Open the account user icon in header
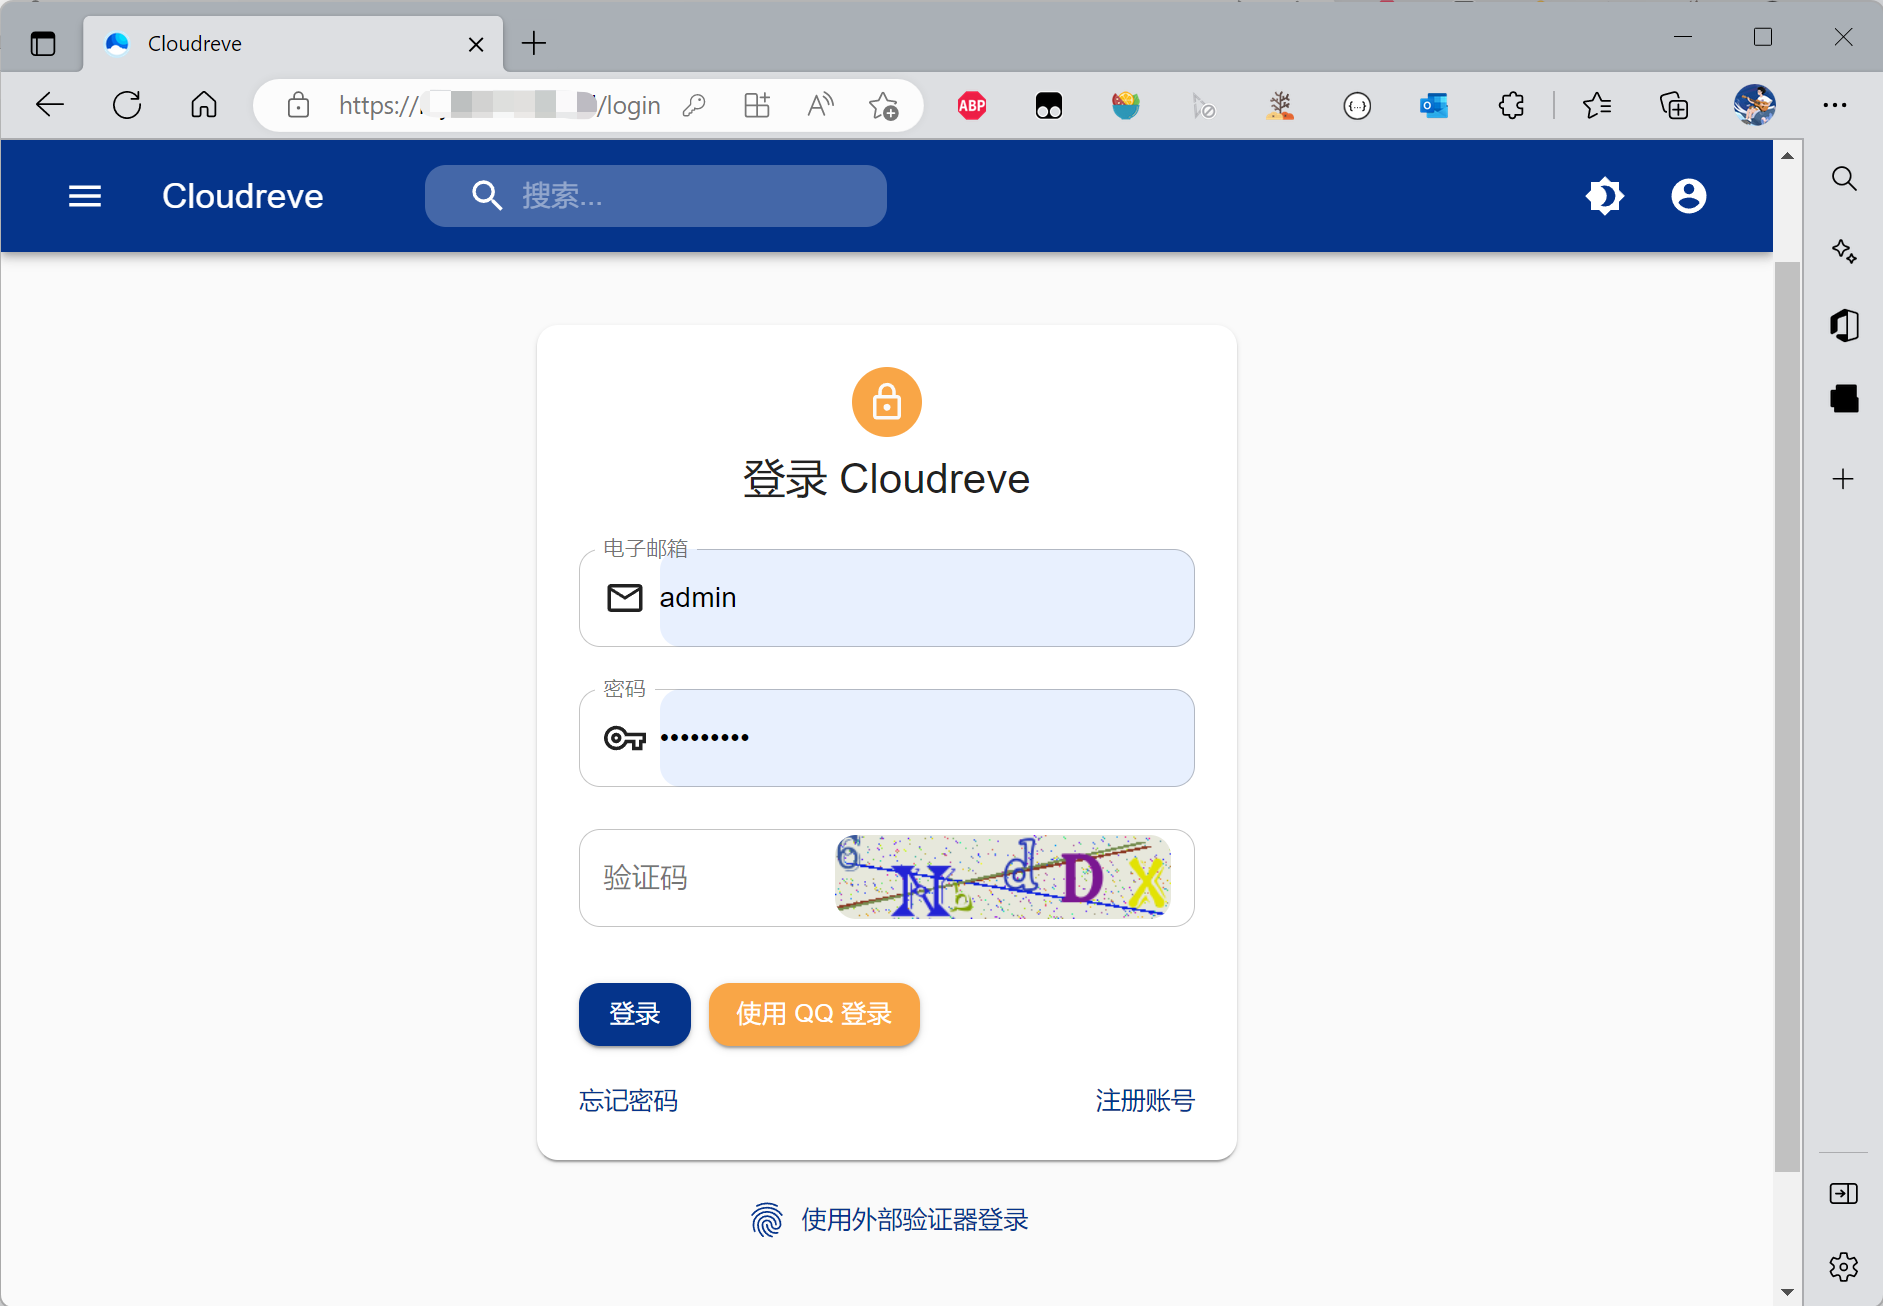Viewport: 1883px width, 1306px height. 1689,196
